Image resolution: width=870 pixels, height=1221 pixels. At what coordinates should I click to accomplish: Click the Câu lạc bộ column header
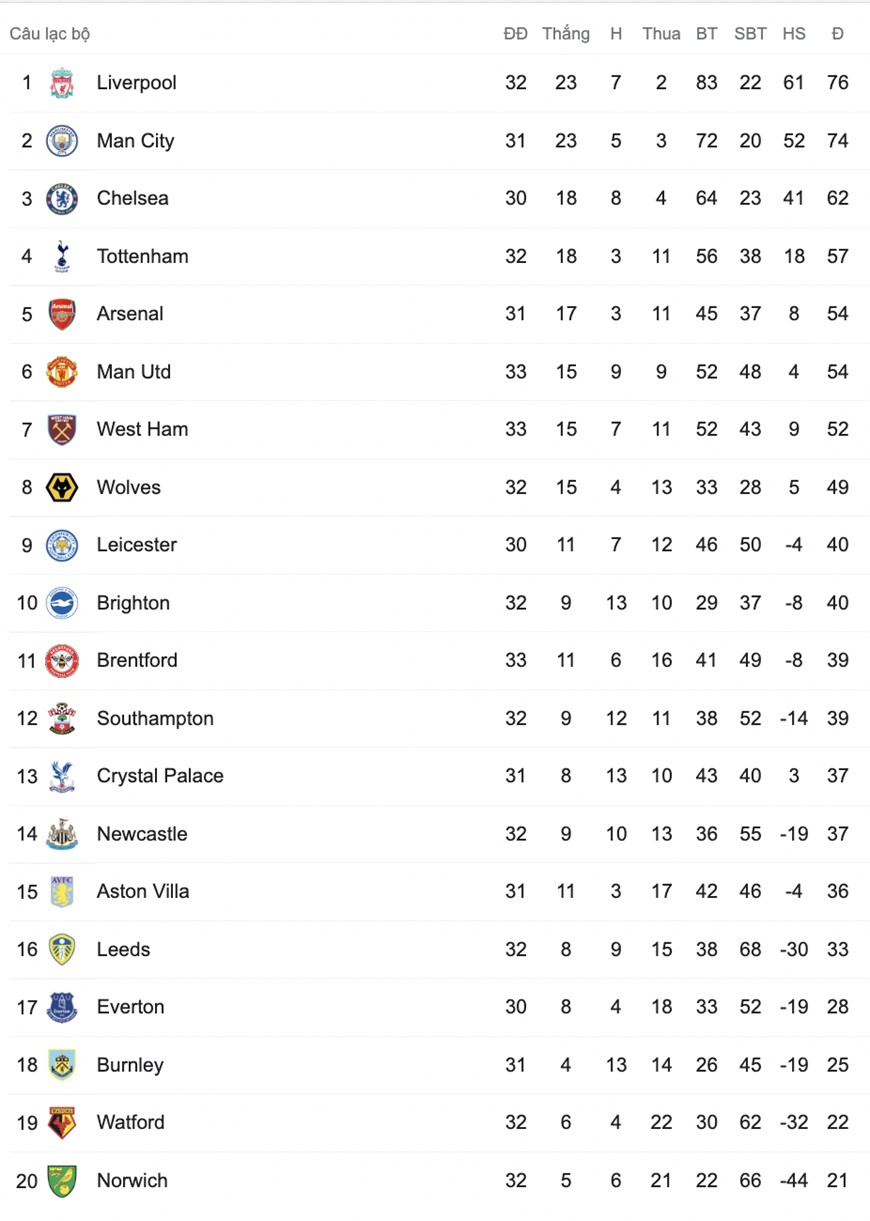coord(50,34)
